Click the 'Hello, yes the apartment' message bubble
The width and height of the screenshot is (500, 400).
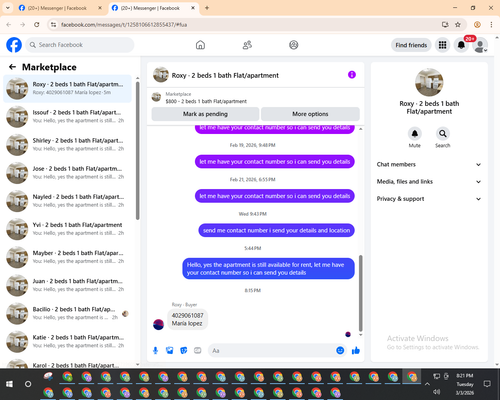pyautogui.click(x=268, y=269)
